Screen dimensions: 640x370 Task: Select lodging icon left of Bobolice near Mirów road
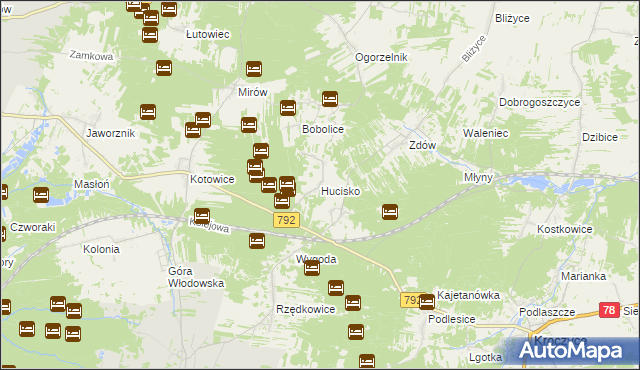pyautogui.click(x=288, y=108)
